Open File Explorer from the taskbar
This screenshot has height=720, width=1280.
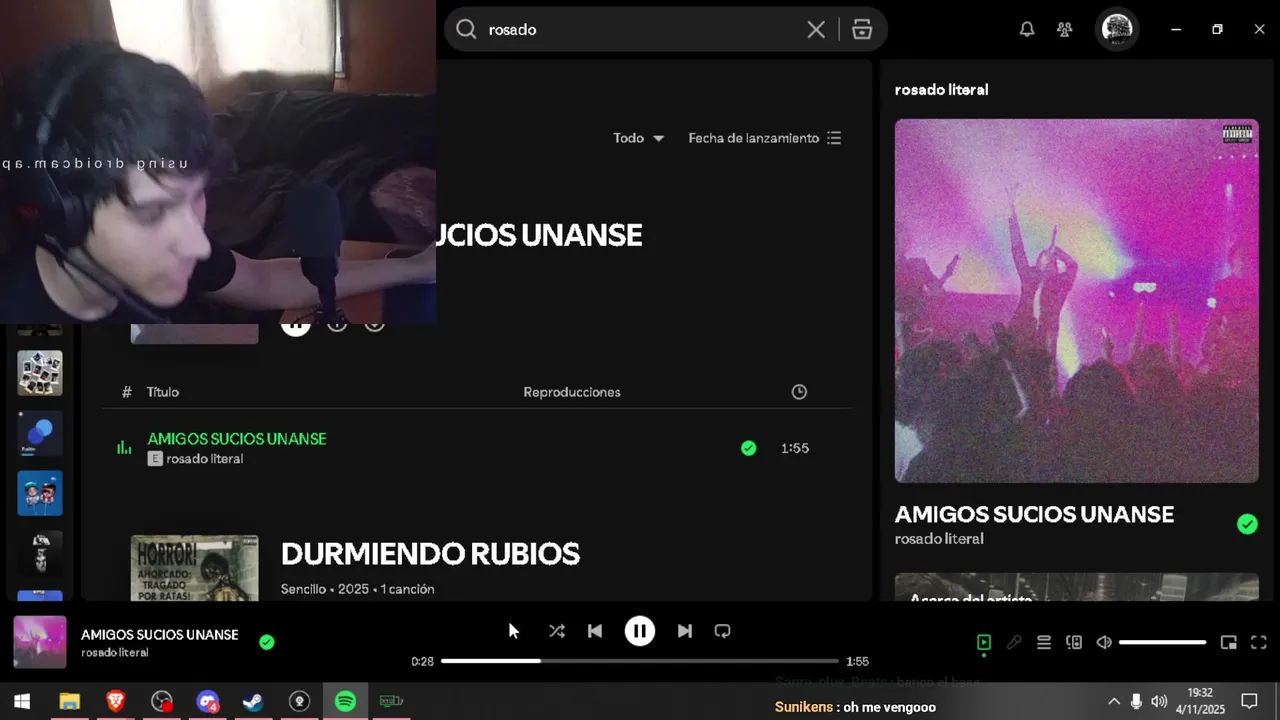(x=69, y=702)
